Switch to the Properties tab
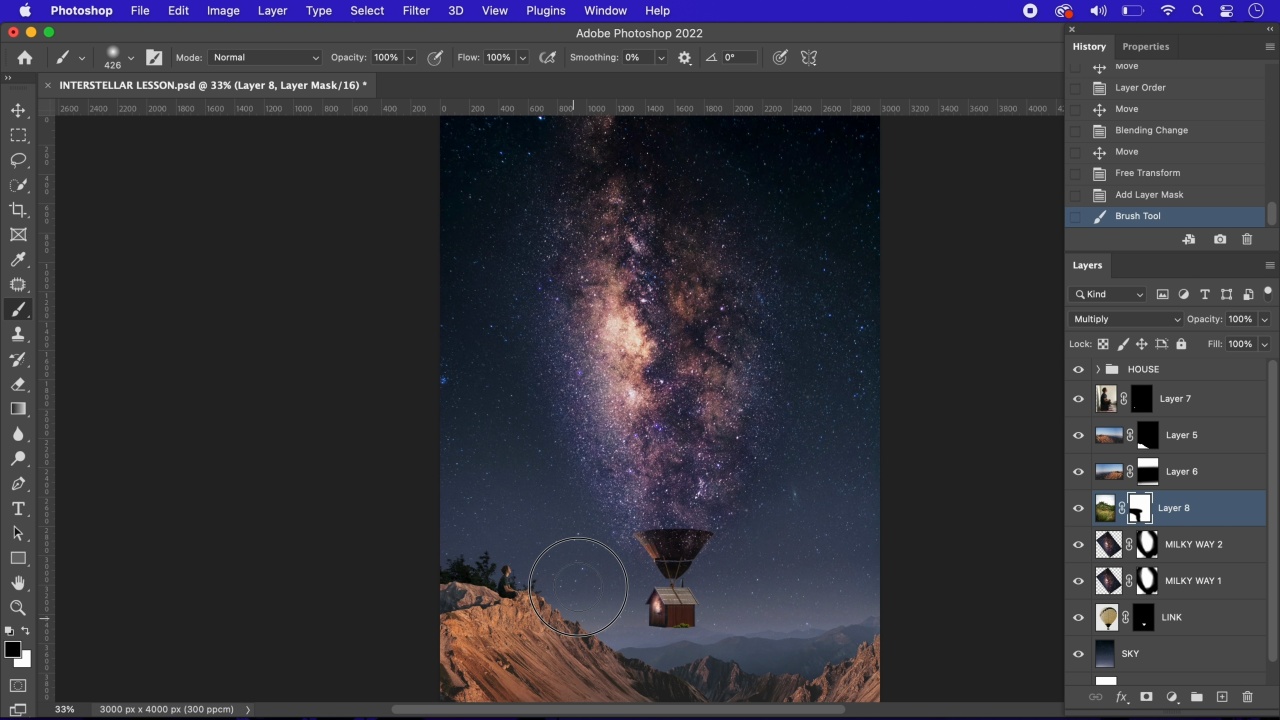The image size is (1280, 720). click(1145, 47)
